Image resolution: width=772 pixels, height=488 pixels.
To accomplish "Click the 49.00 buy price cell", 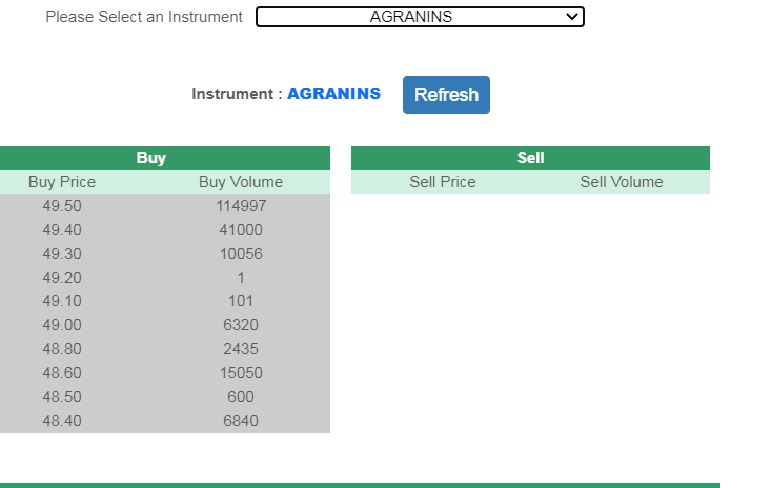I will 62,325.
